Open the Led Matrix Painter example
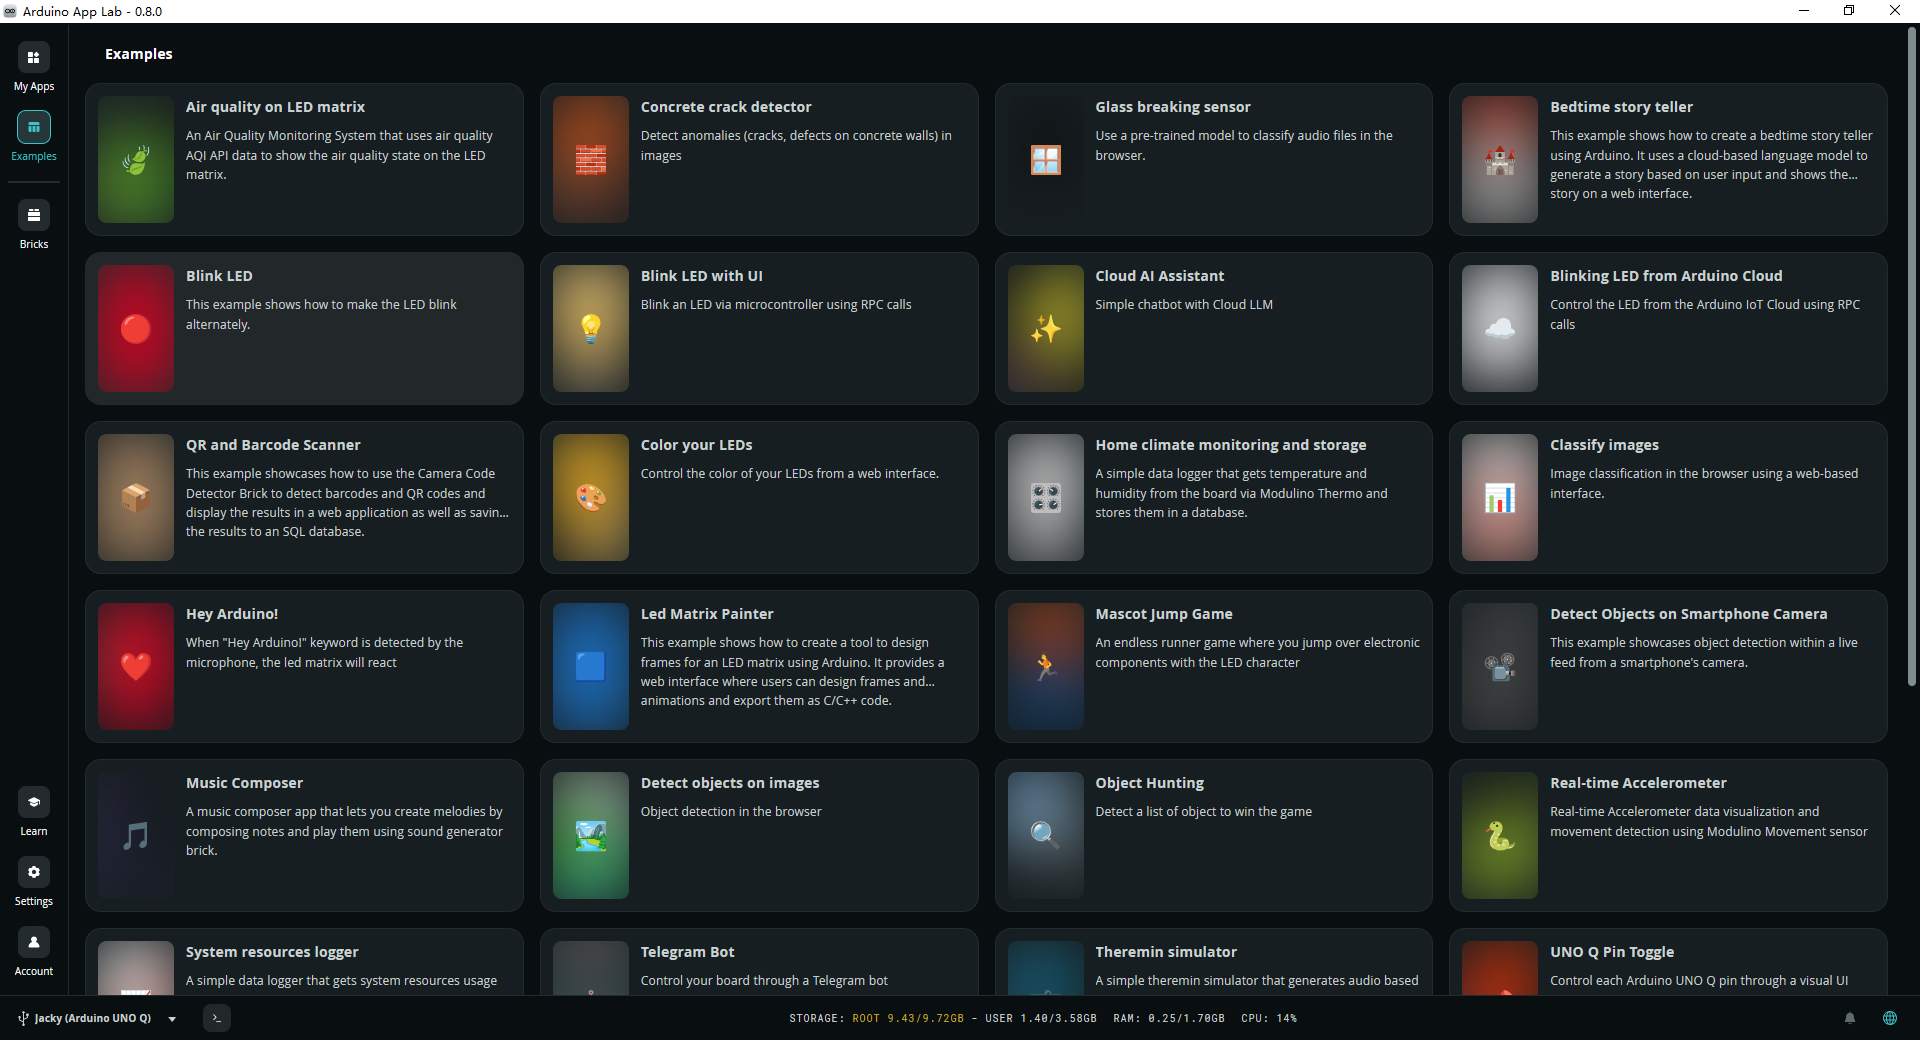Viewport: 1920px width, 1040px height. point(759,666)
